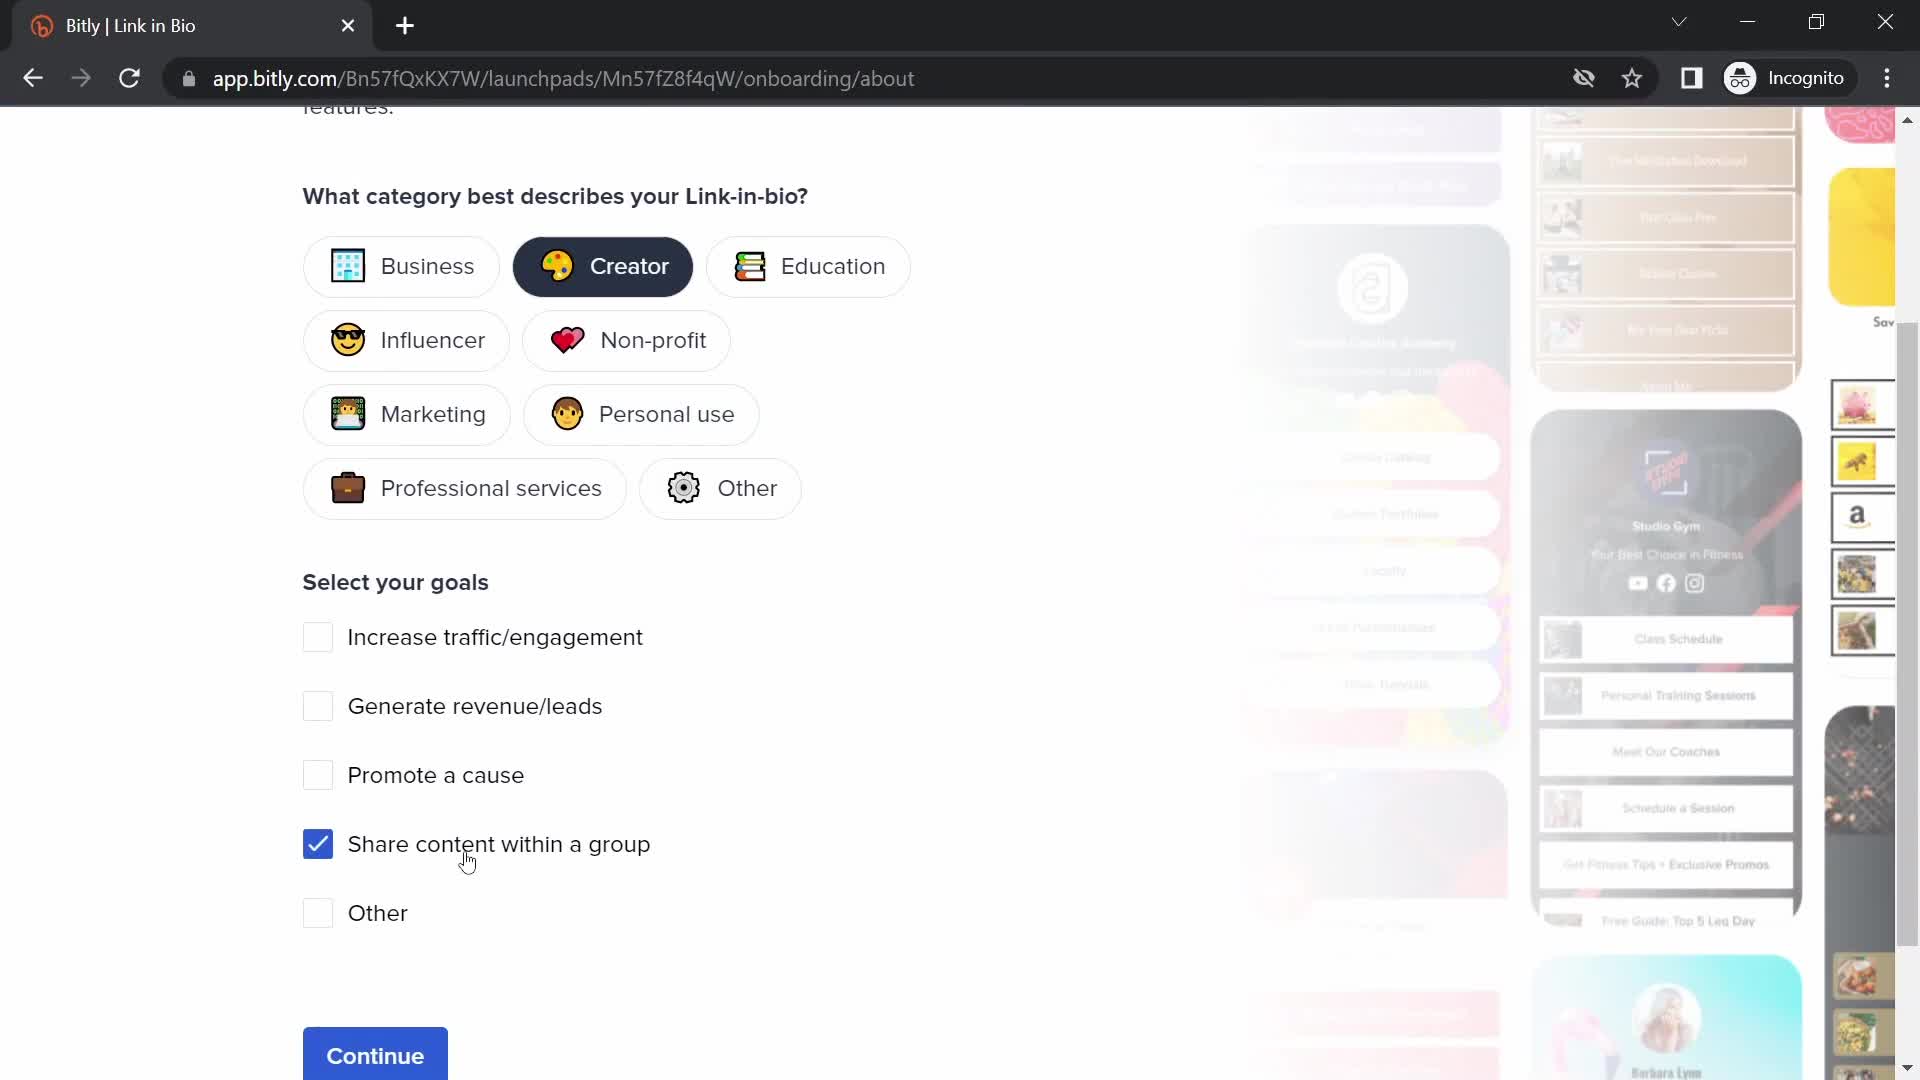This screenshot has height=1080, width=1920.
Task: Toggle the Generate revenue/leads checkbox
Action: [x=318, y=705]
